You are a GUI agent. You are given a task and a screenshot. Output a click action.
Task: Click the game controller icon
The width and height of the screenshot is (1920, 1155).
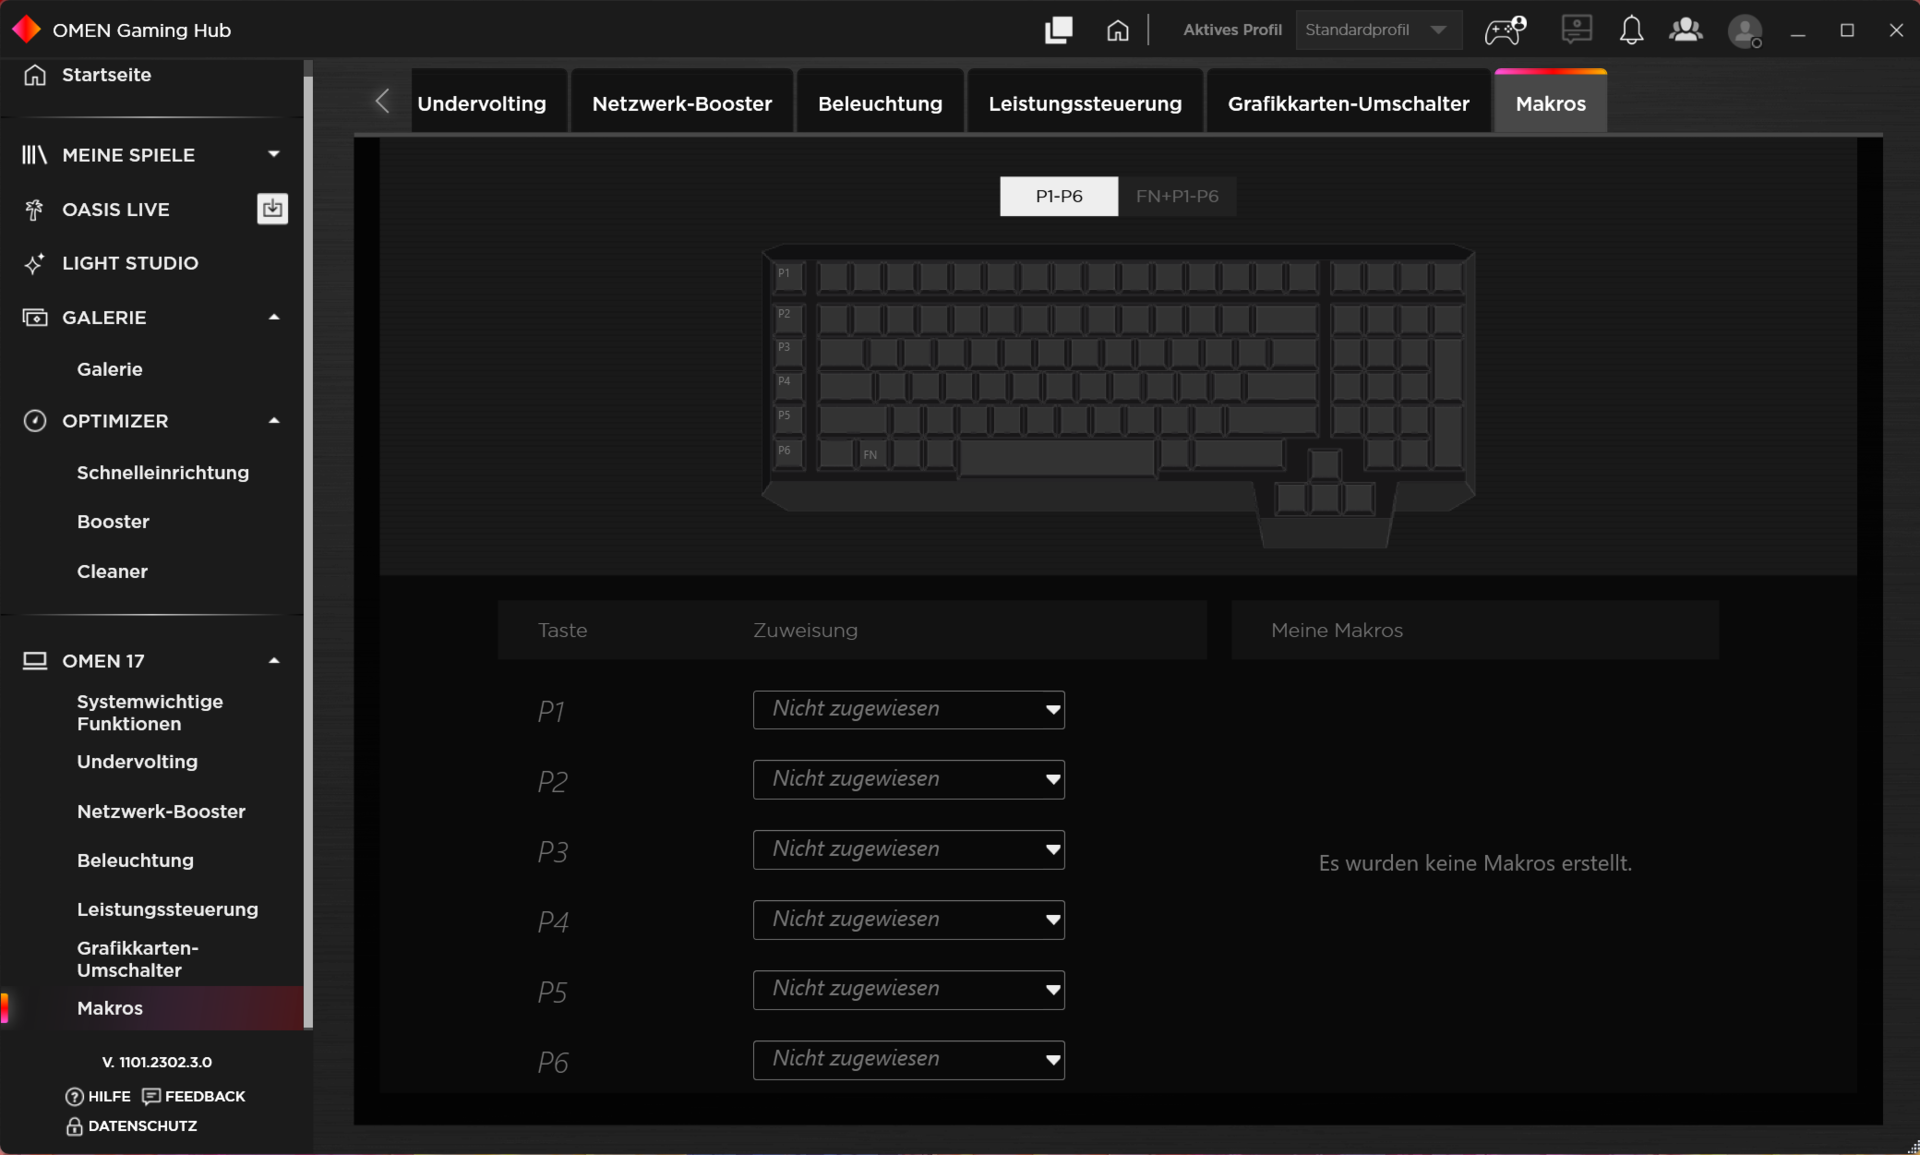pyautogui.click(x=1504, y=30)
